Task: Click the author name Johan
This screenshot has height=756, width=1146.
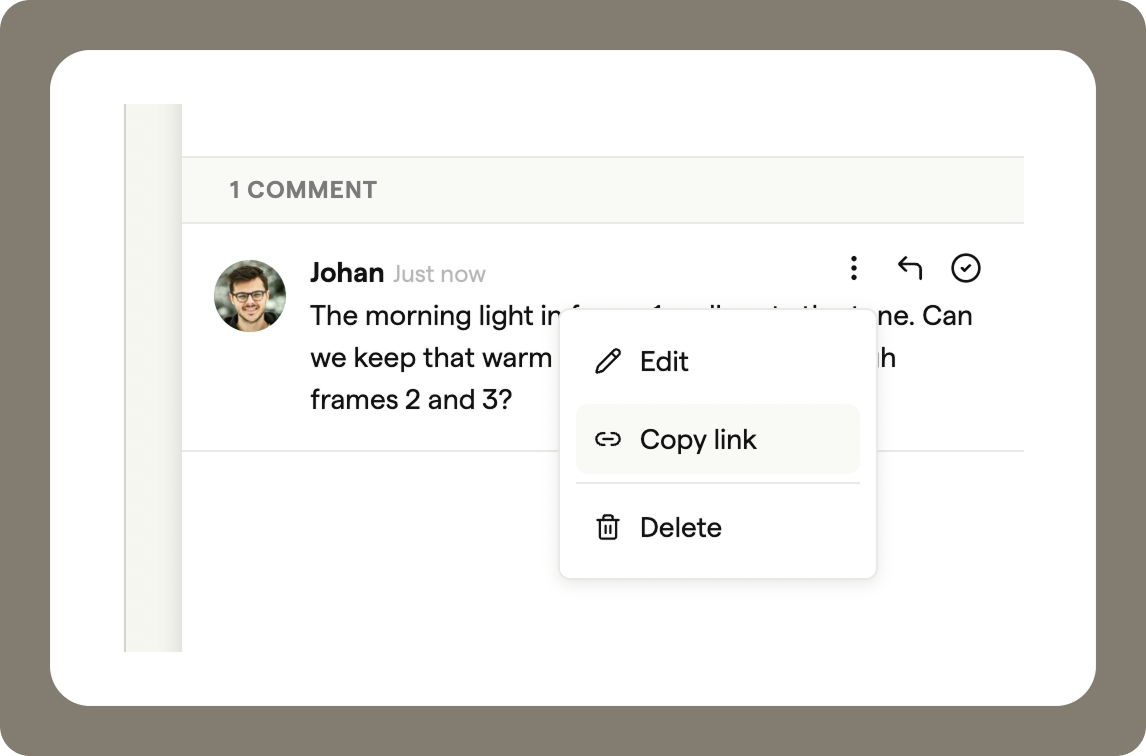Action: click(347, 273)
